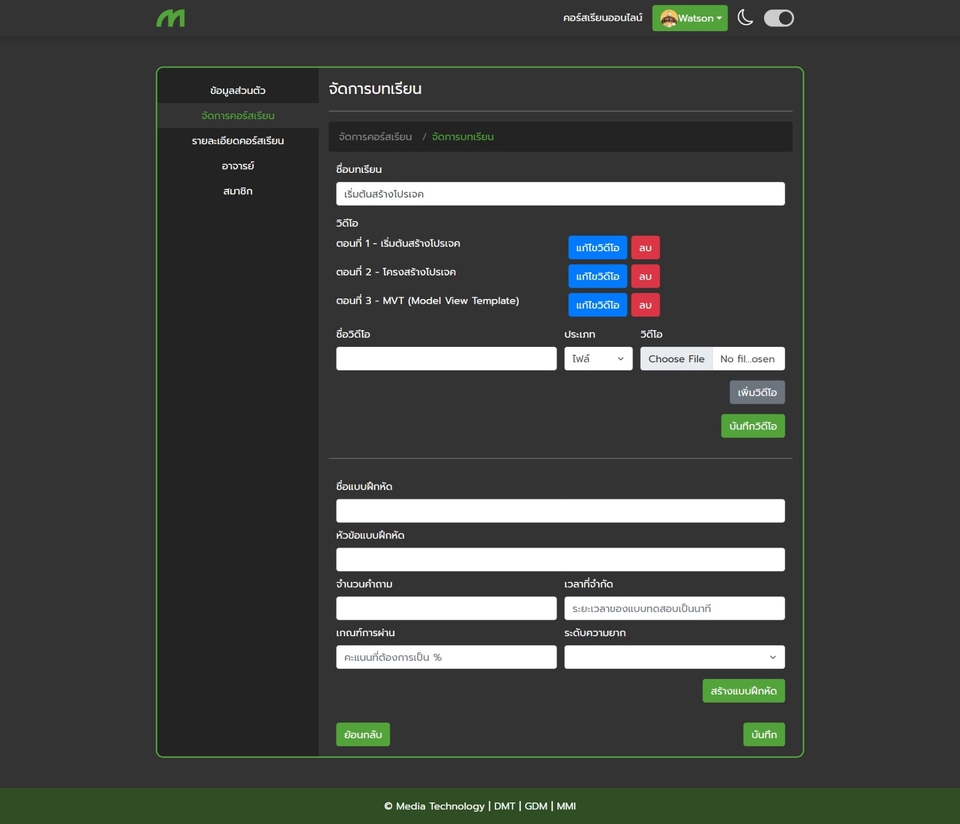This screenshot has height=824, width=960.
Task: Go back using the ย้อนกลับ button
Action: tap(362, 734)
